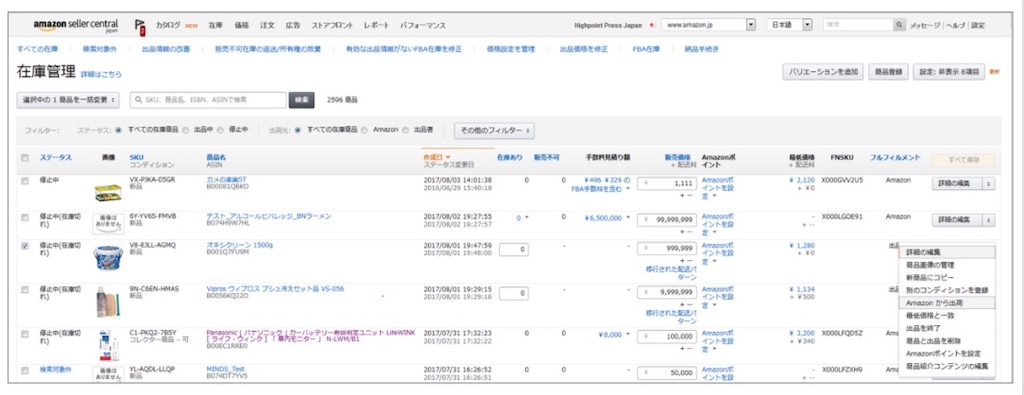Open Vipros VS-056 product thumbnail
This screenshot has width=1024, height=395.
pyautogui.click(x=108, y=302)
